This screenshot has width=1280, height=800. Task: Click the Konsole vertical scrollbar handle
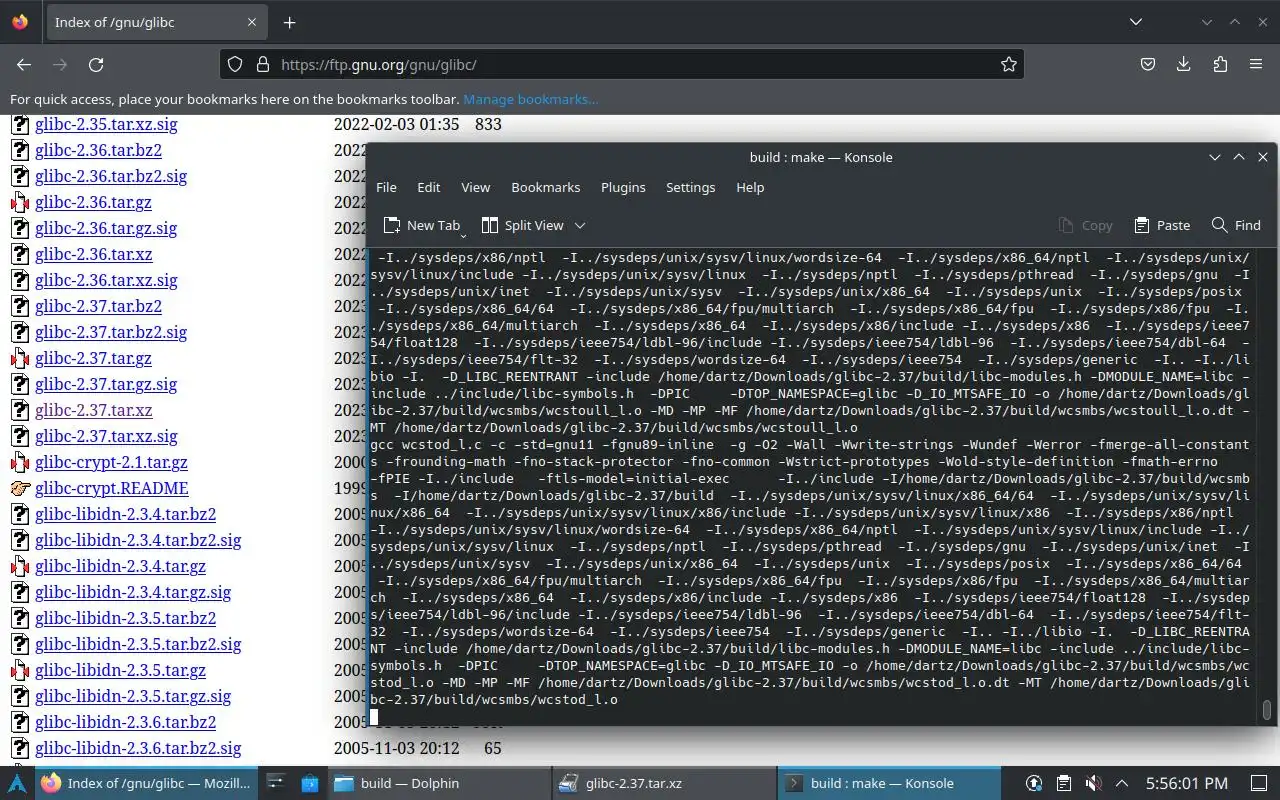[1267, 709]
